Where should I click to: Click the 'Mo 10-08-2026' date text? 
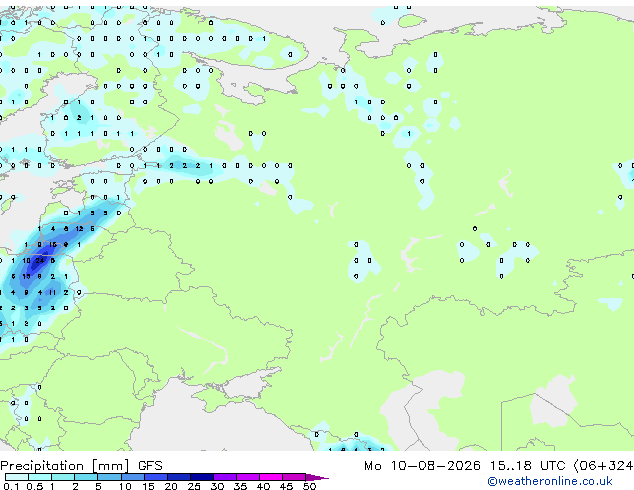click(422, 466)
